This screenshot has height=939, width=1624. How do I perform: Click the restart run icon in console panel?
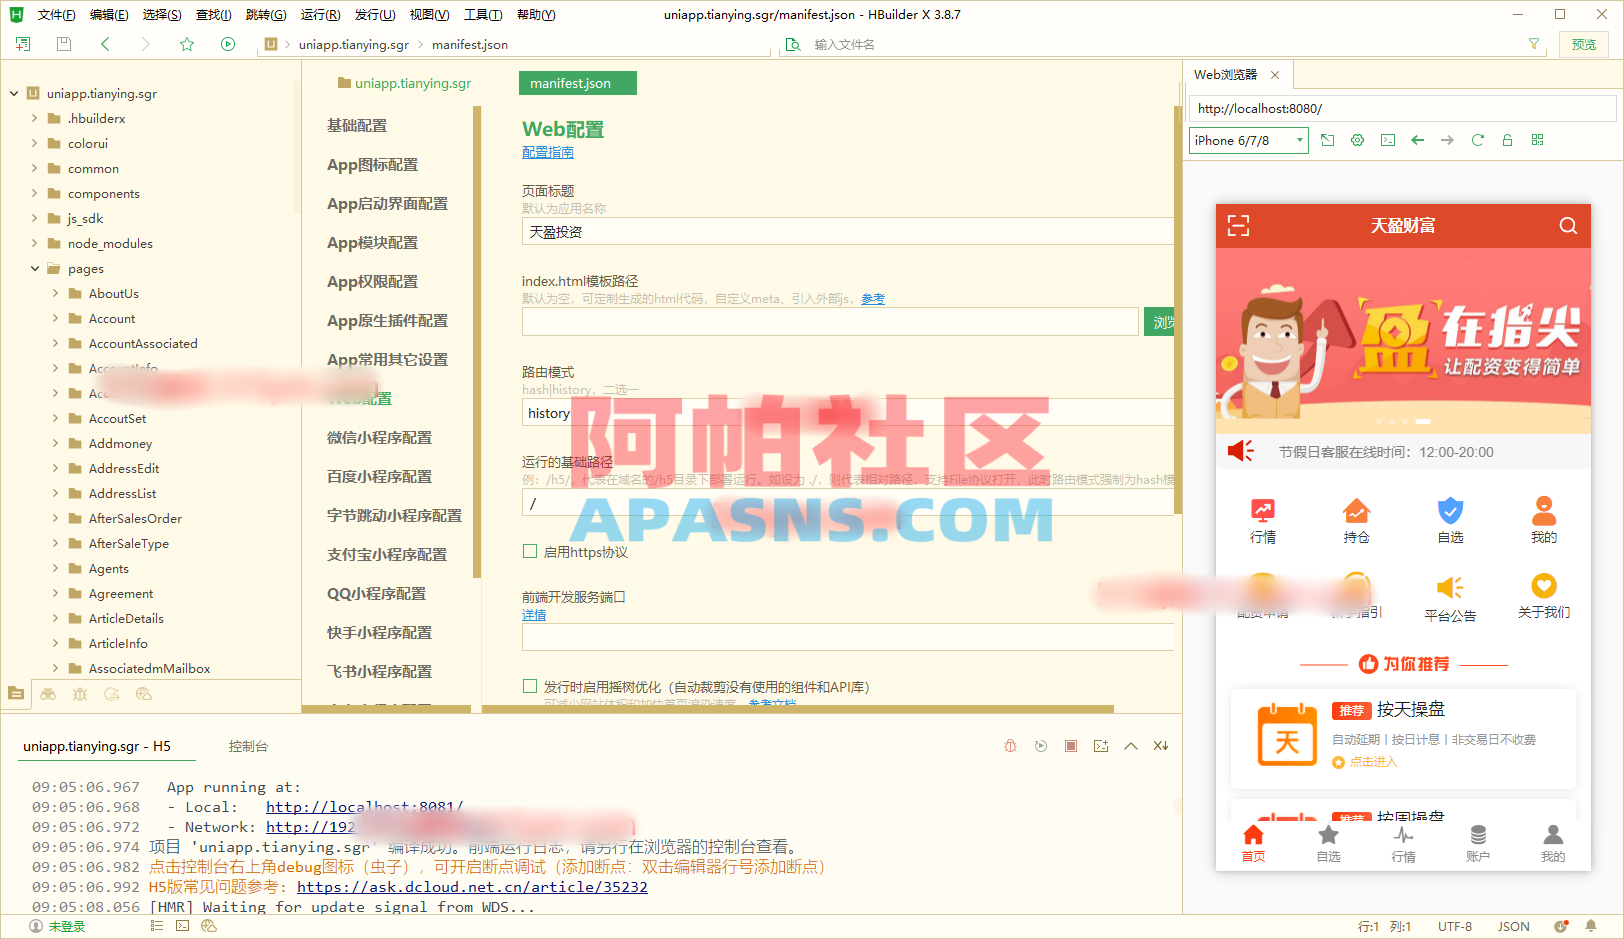tap(1040, 745)
